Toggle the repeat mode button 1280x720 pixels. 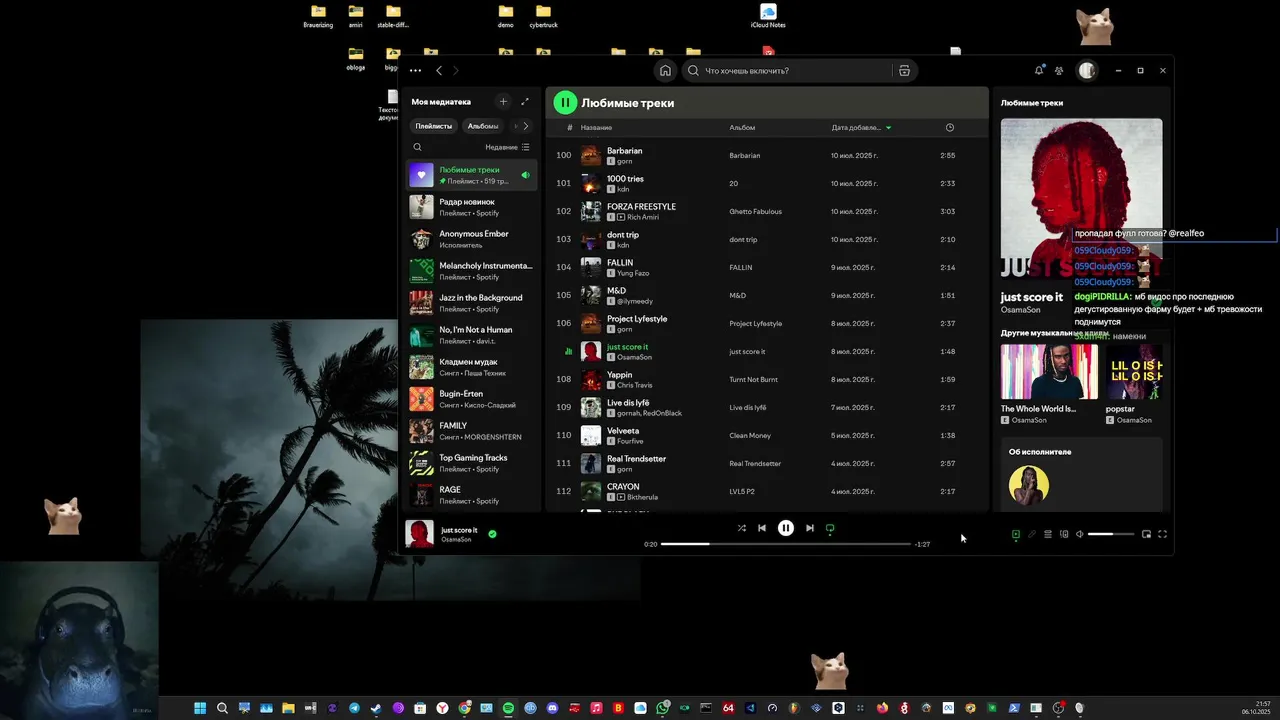(830, 528)
